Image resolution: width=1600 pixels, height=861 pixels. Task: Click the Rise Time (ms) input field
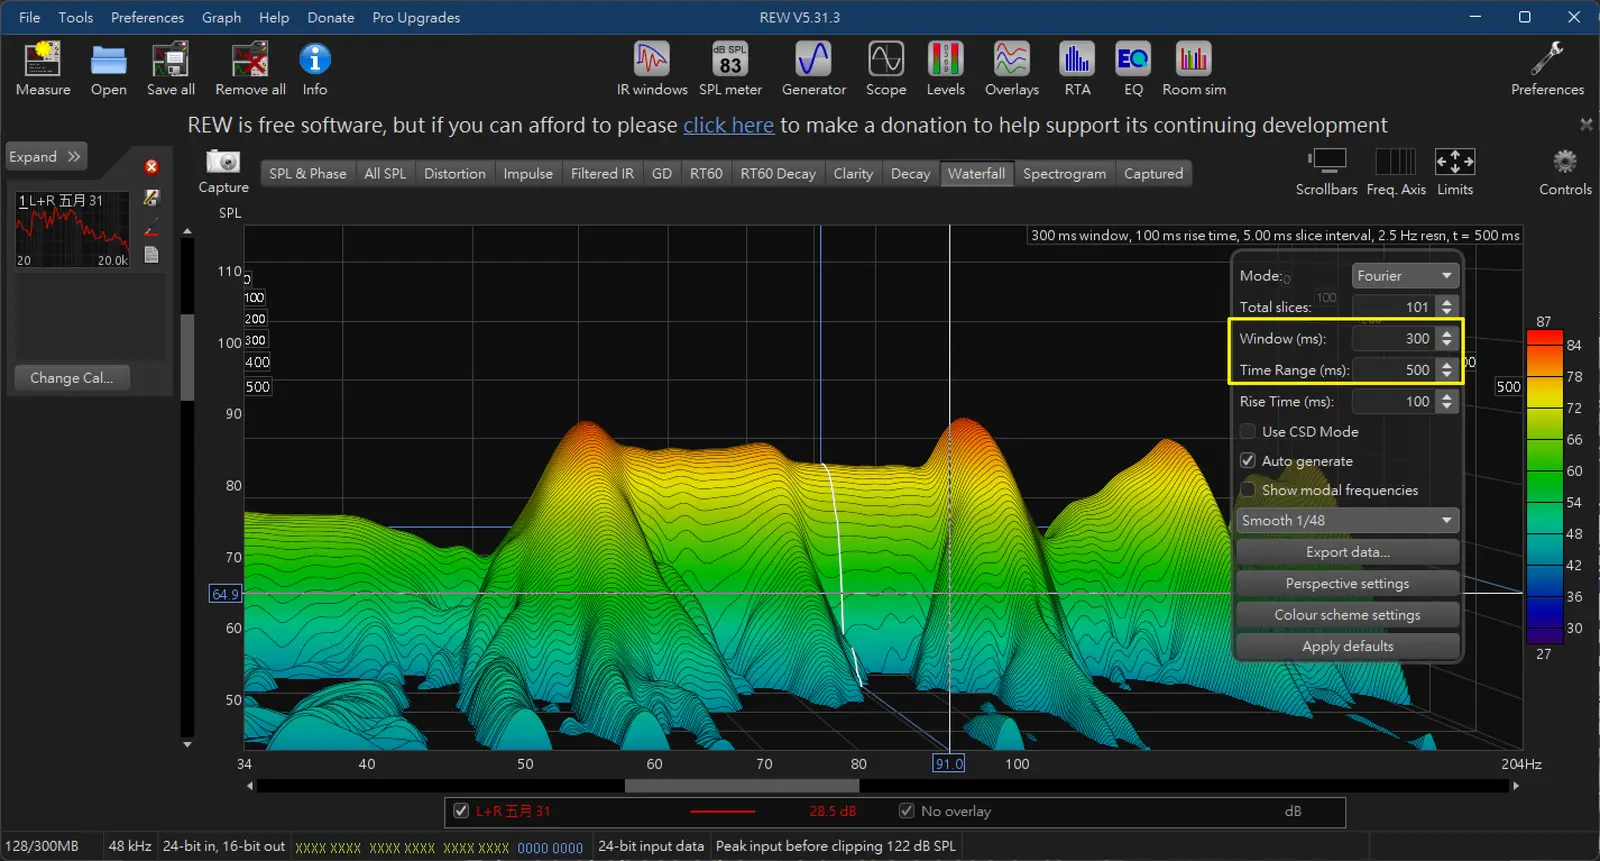1394,401
